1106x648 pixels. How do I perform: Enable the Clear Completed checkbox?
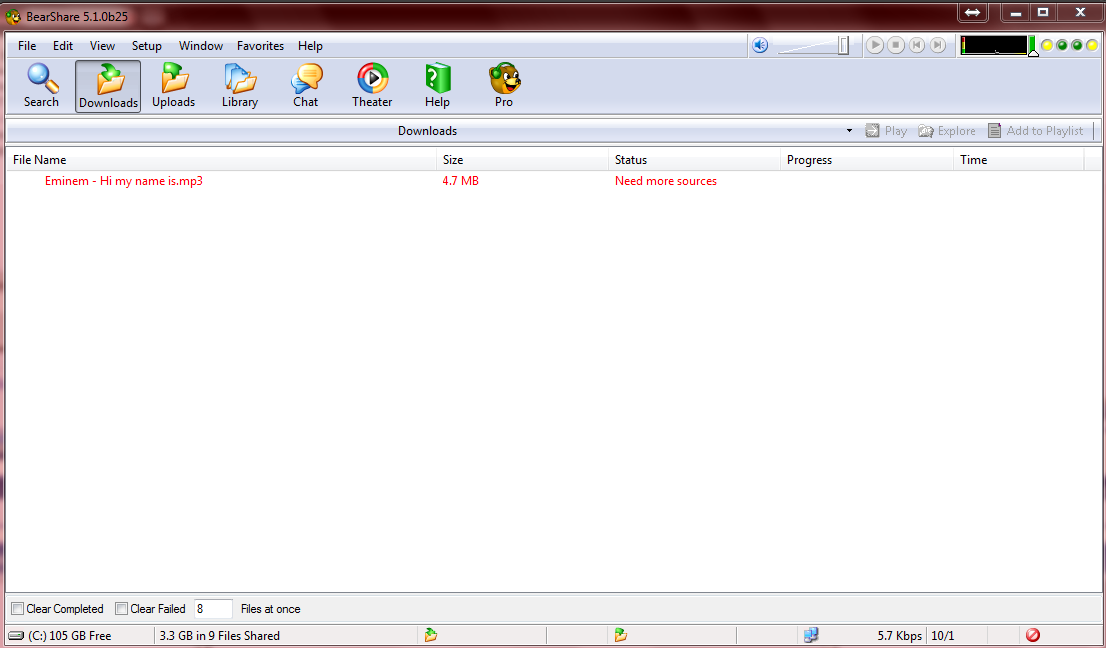(x=18, y=609)
